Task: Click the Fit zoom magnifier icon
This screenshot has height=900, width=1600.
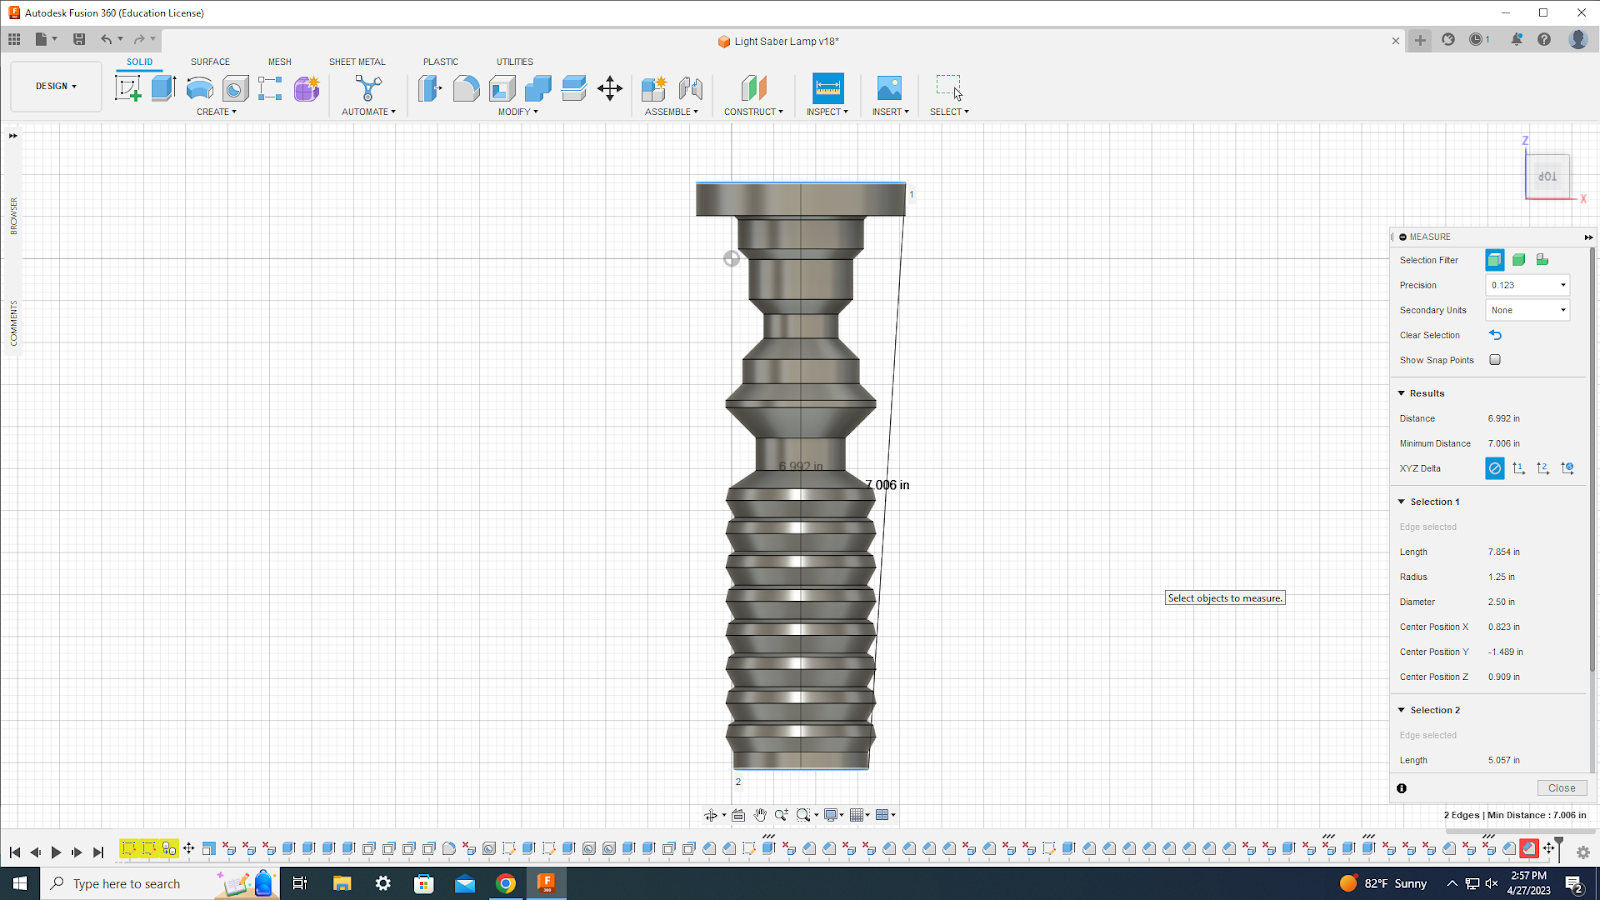Action: coord(805,815)
